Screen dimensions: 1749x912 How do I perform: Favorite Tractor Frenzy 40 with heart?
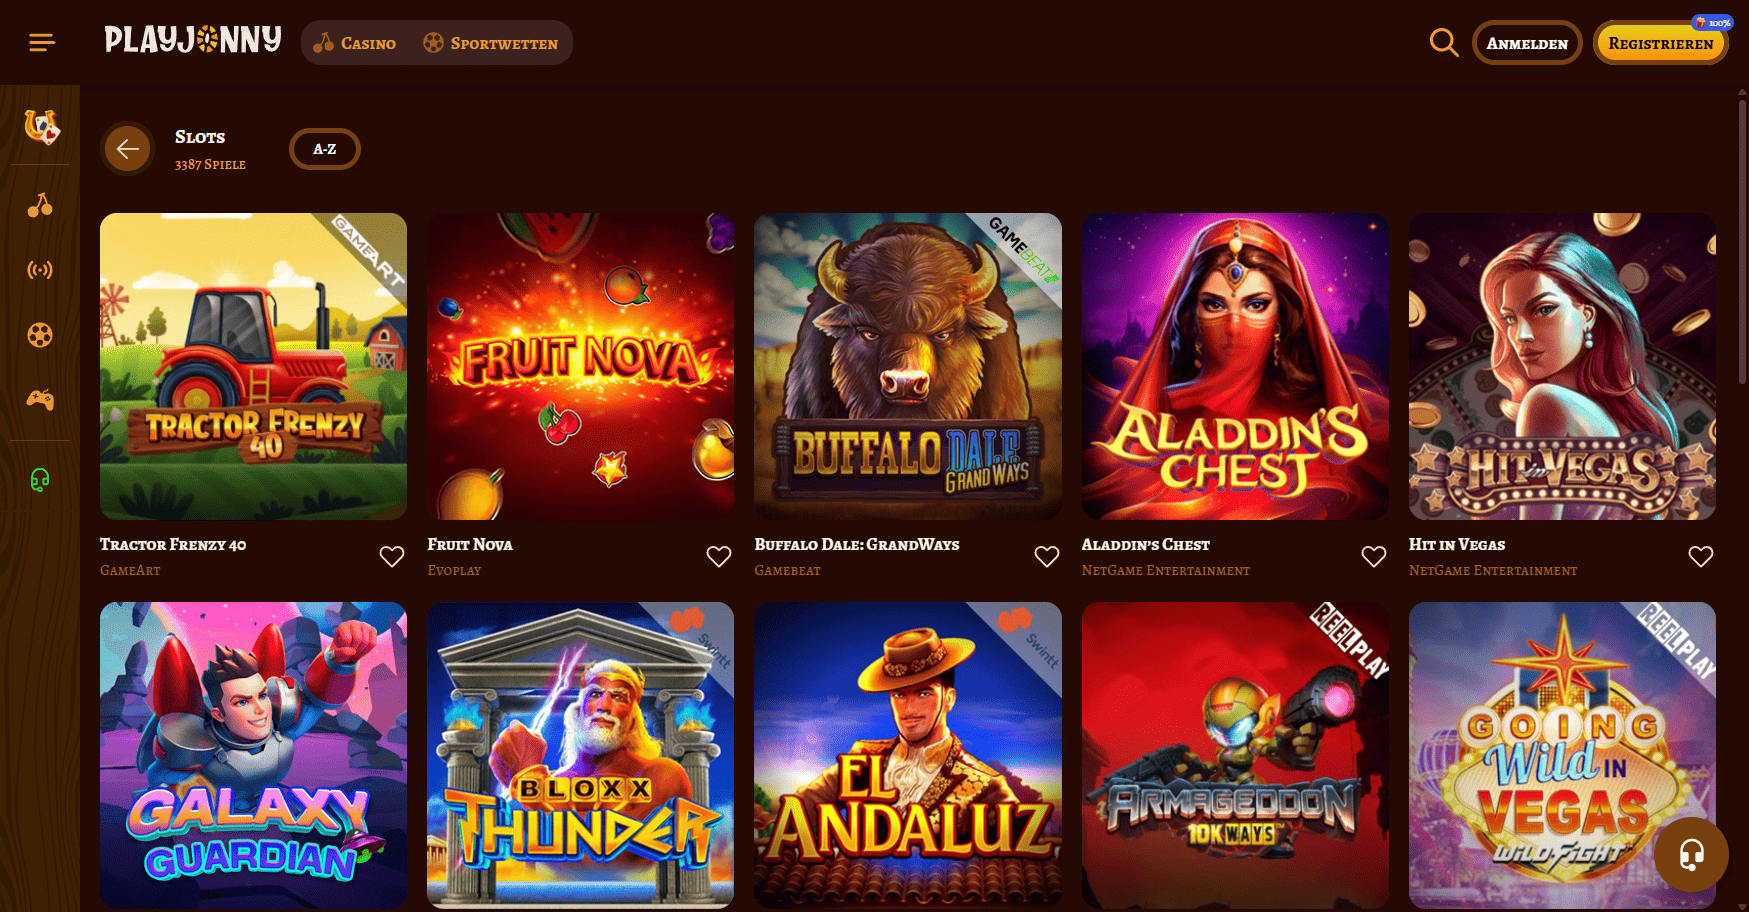coord(392,556)
